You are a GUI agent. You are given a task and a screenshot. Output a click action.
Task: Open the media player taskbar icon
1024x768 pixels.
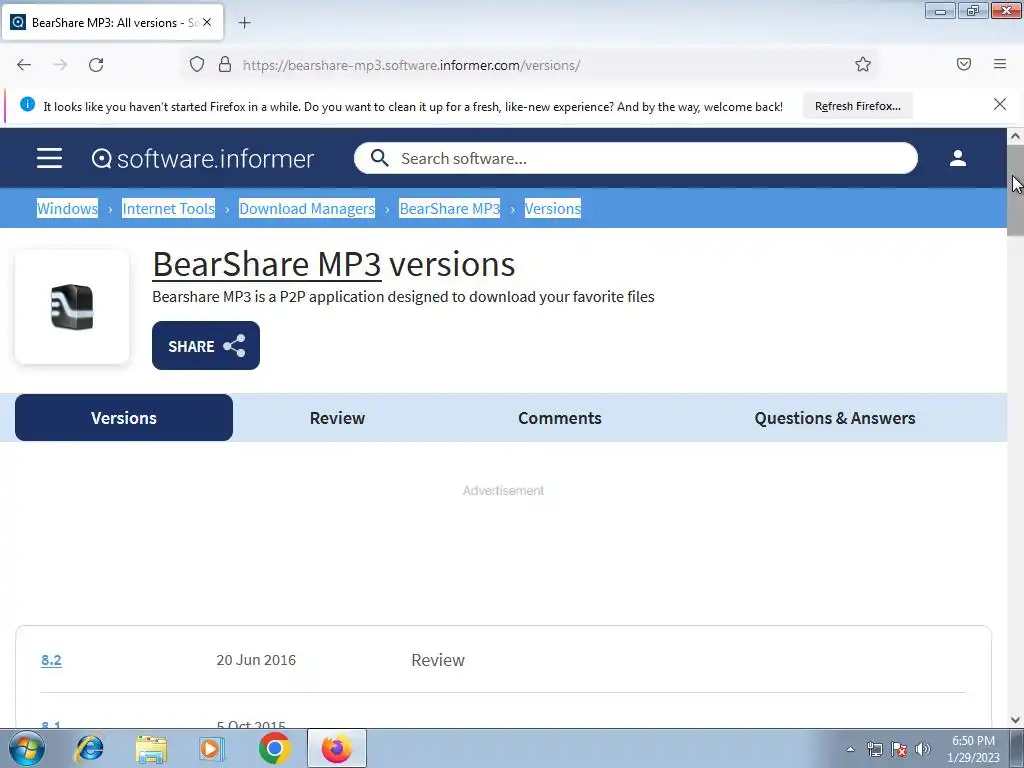click(212, 748)
